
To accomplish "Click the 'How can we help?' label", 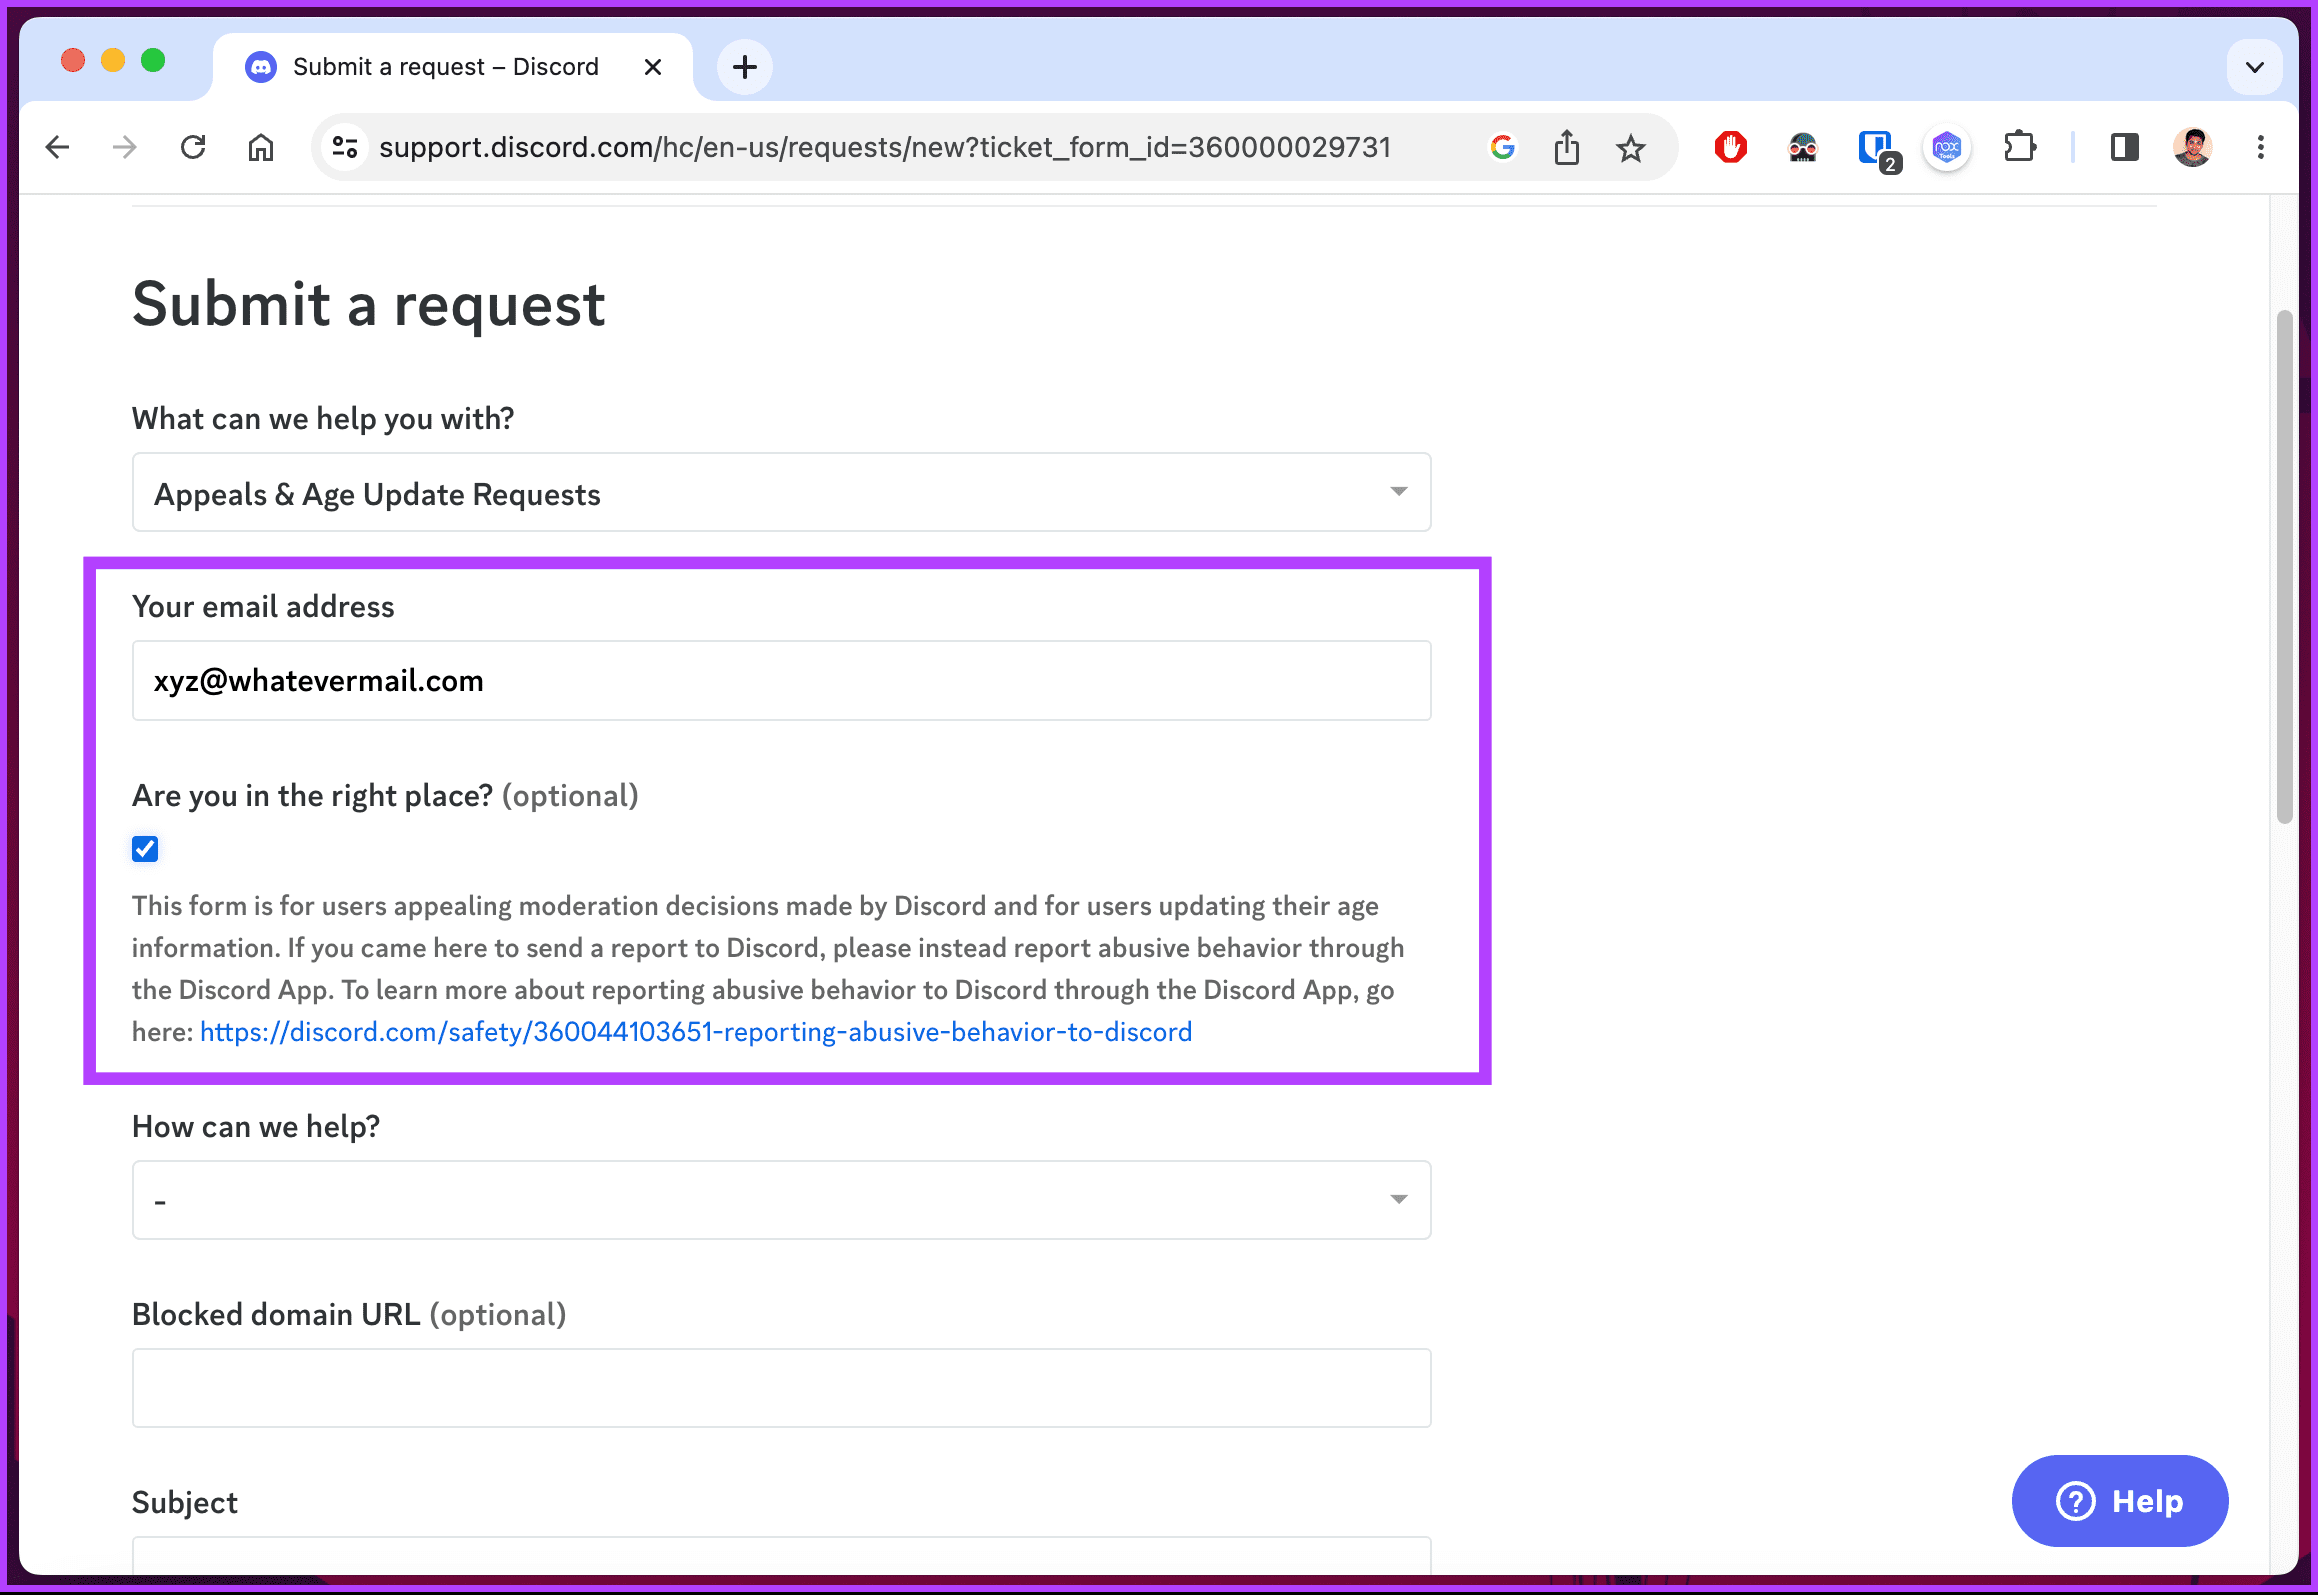I will [x=256, y=1126].
